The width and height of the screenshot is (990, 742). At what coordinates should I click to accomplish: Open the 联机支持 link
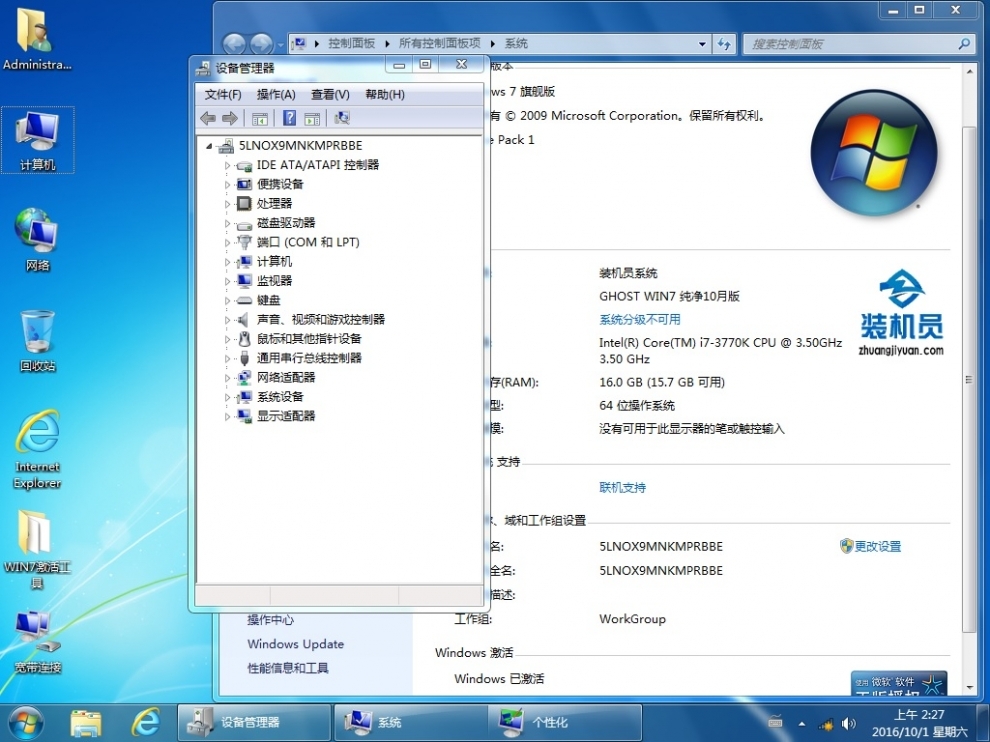(622, 487)
